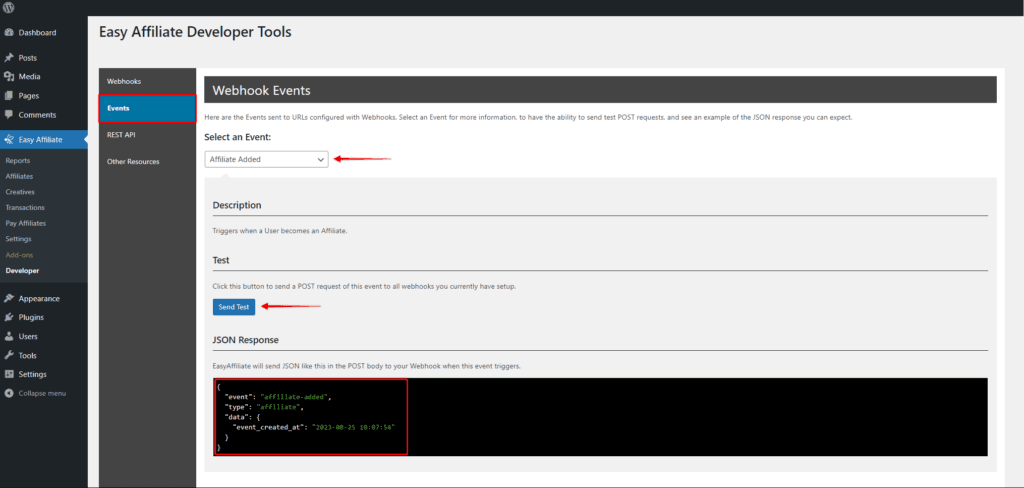
Task: Click the Pages icon in sidebar
Action: [9, 96]
